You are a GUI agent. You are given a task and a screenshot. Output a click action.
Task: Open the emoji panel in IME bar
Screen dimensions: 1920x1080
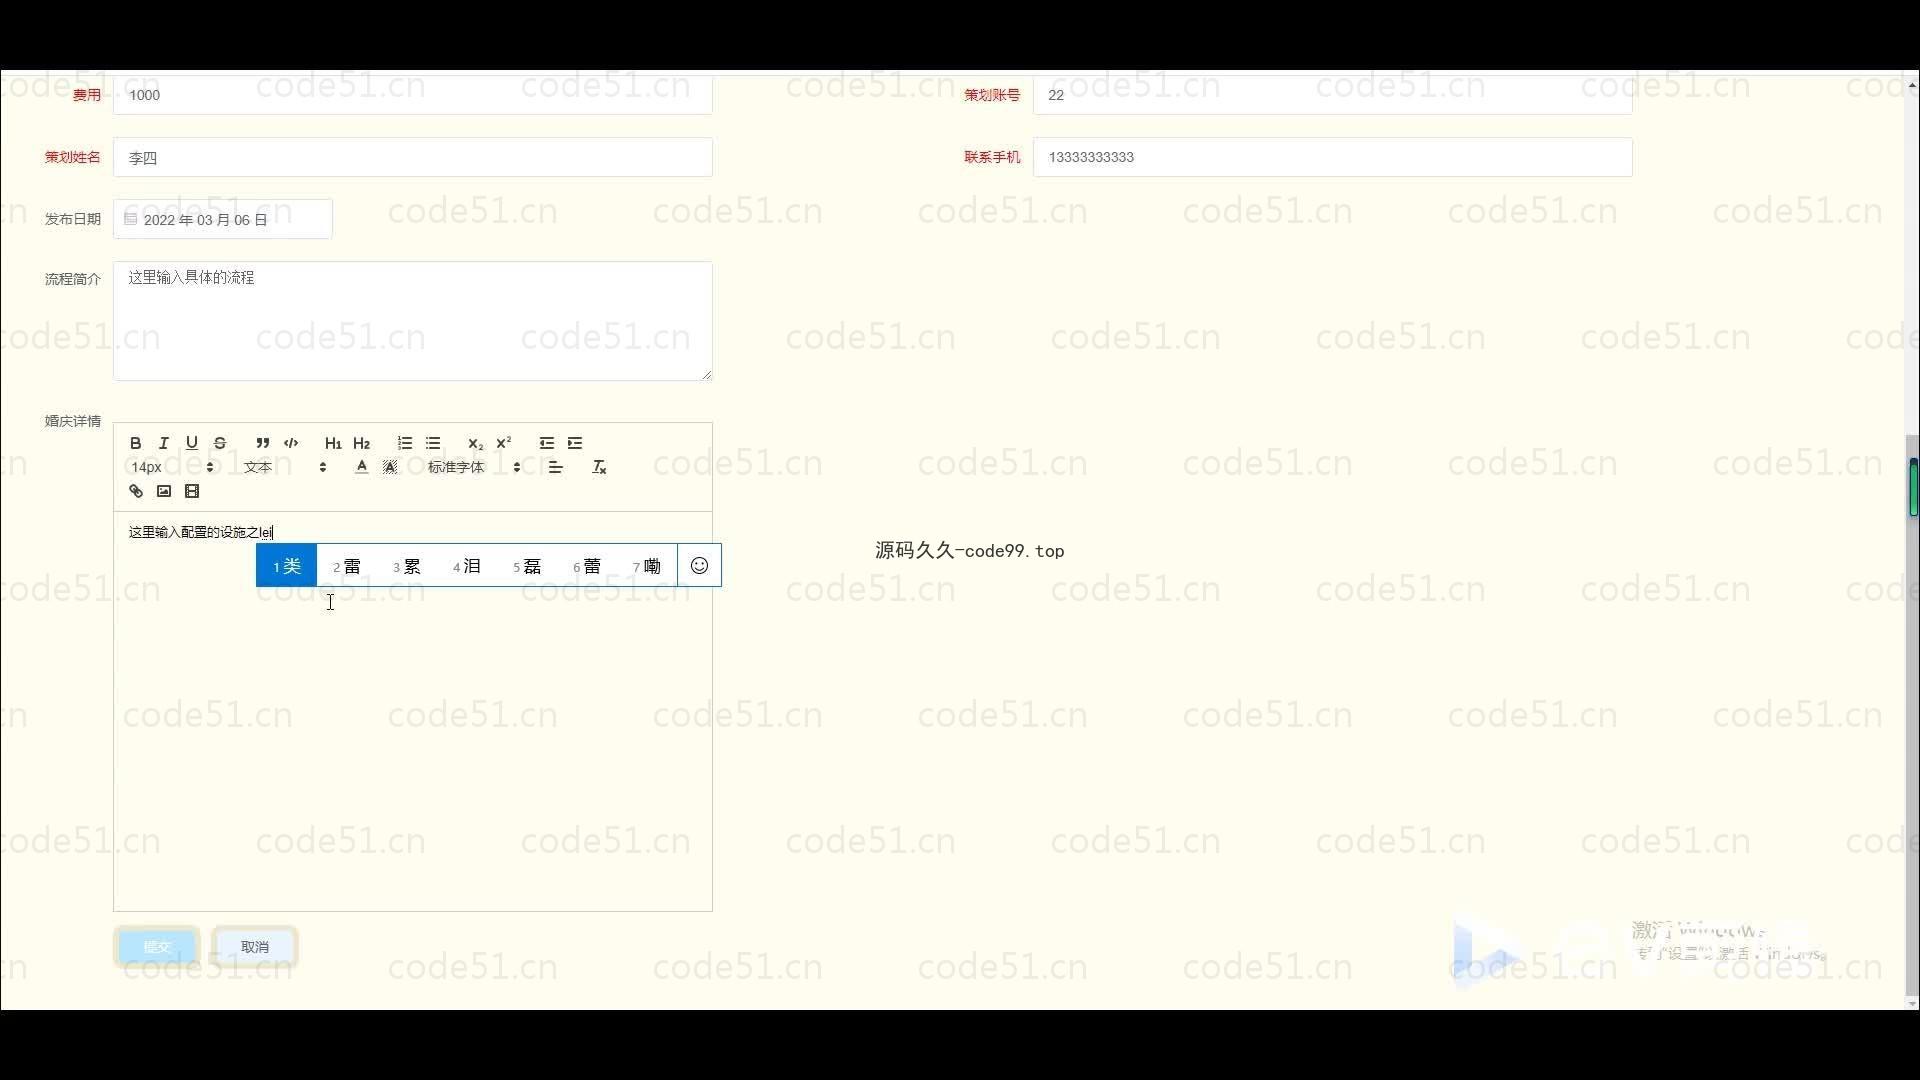(x=699, y=566)
